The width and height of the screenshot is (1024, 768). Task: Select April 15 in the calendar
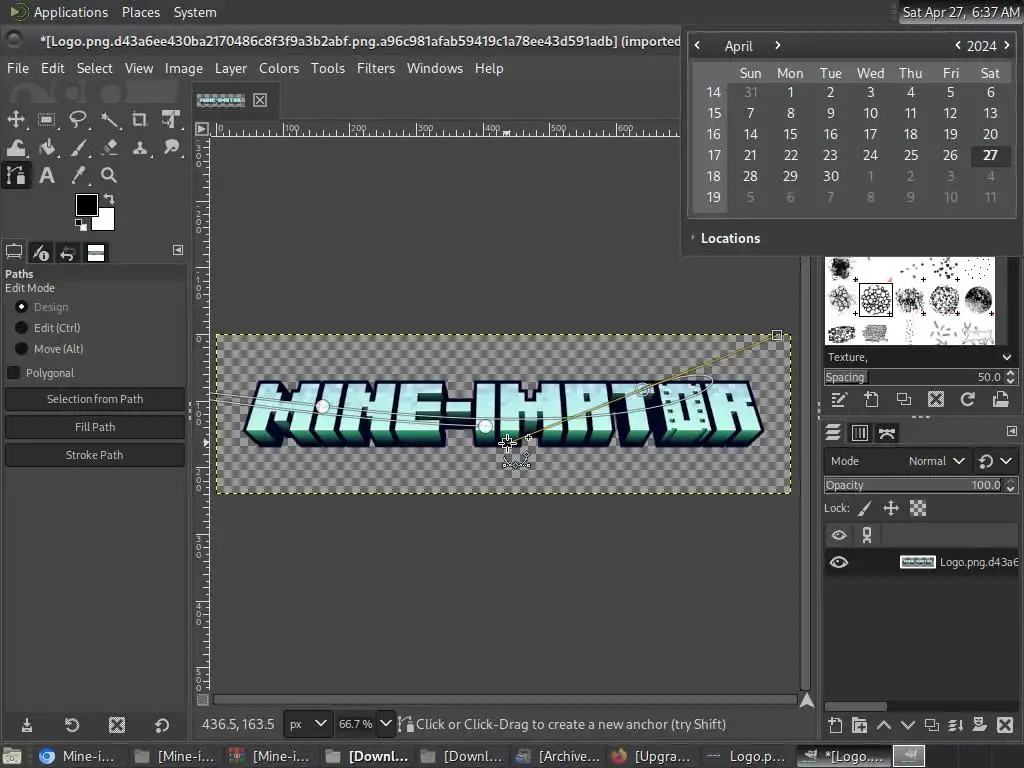(790, 134)
